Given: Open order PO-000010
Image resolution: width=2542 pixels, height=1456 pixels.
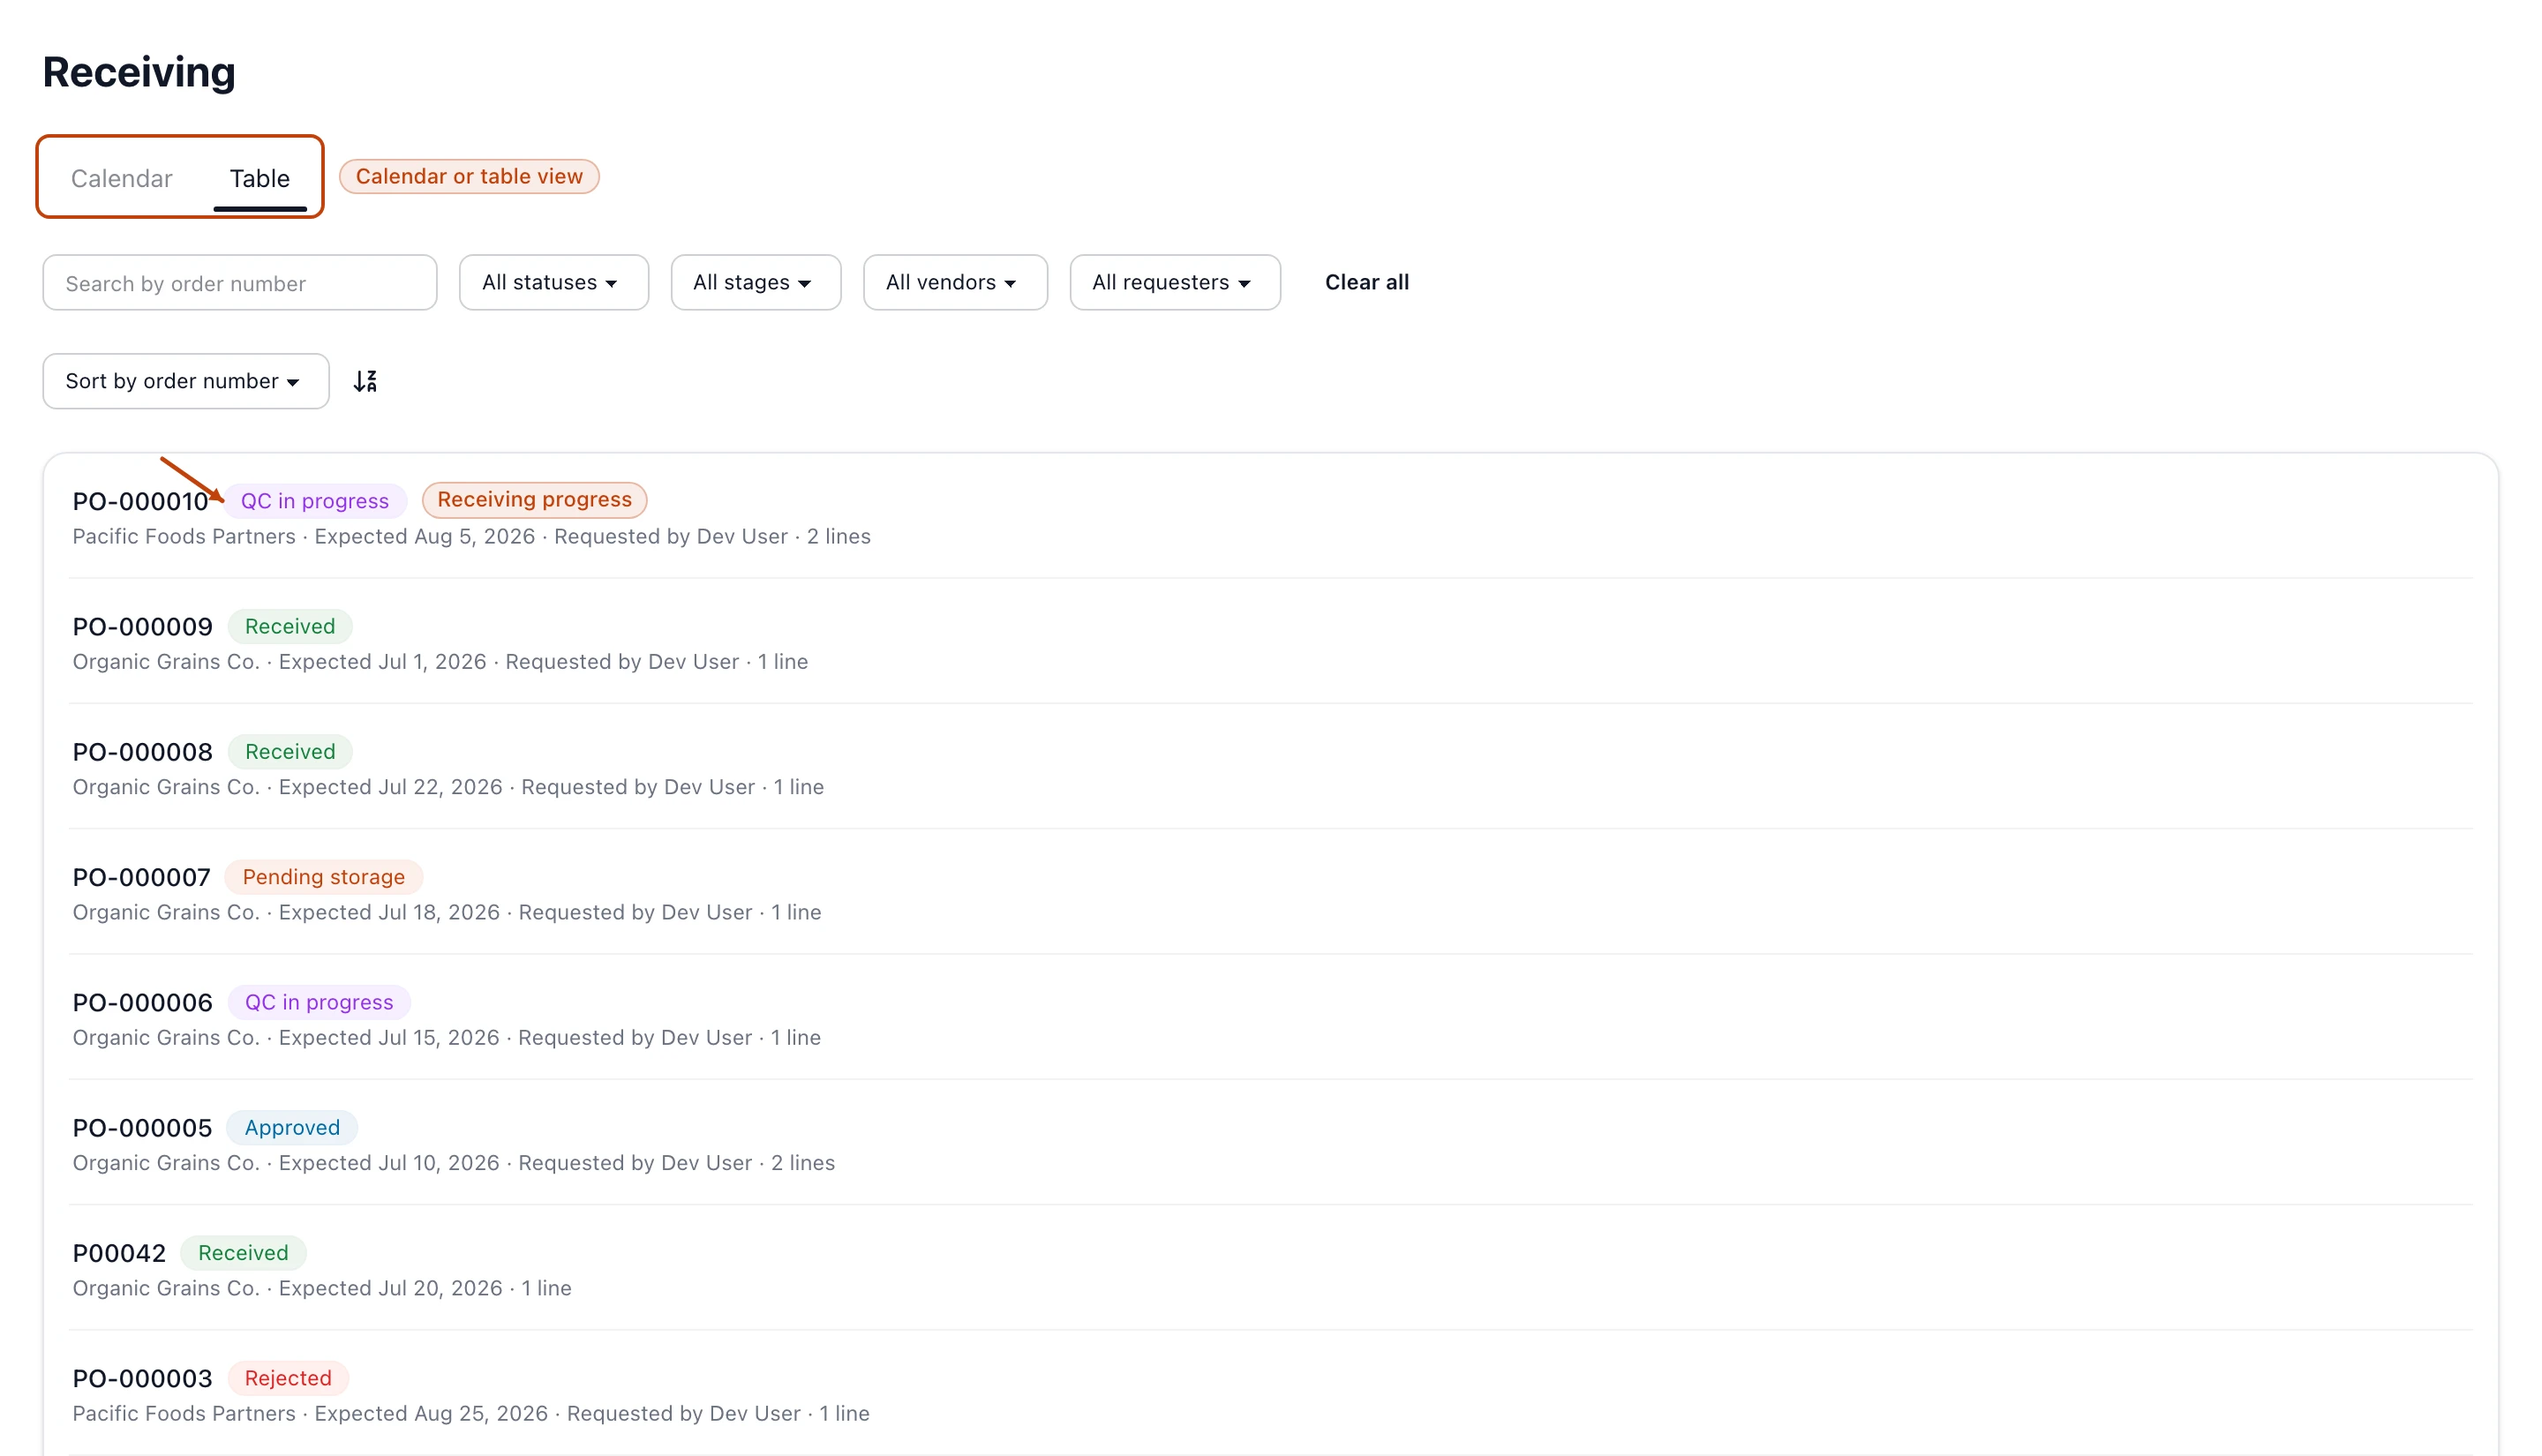Looking at the screenshot, I should pos(140,501).
